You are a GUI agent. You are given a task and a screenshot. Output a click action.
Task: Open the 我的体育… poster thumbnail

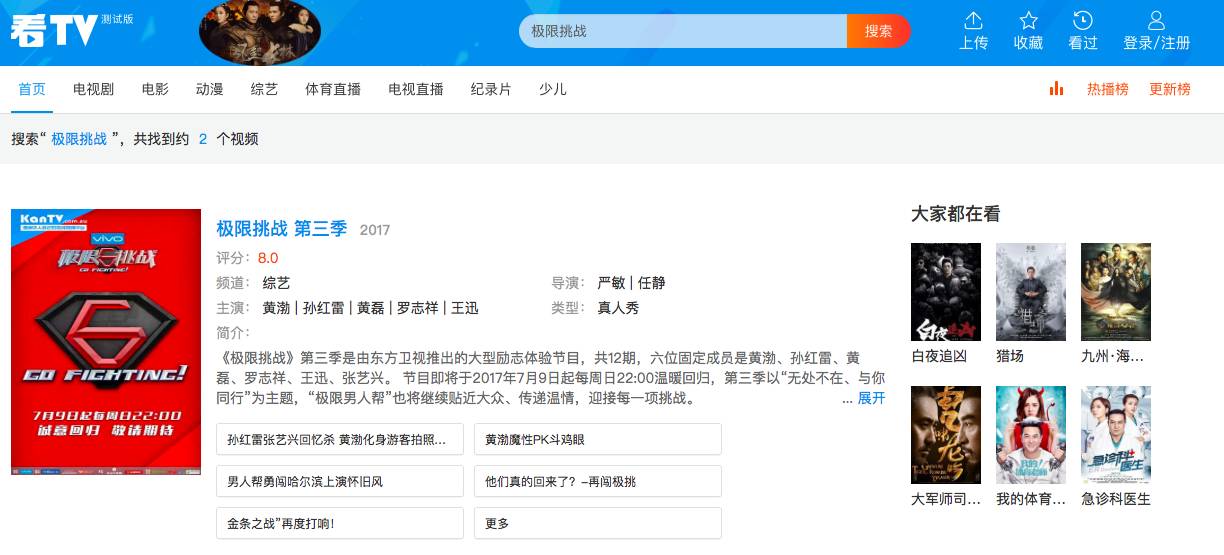(x=1031, y=435)
